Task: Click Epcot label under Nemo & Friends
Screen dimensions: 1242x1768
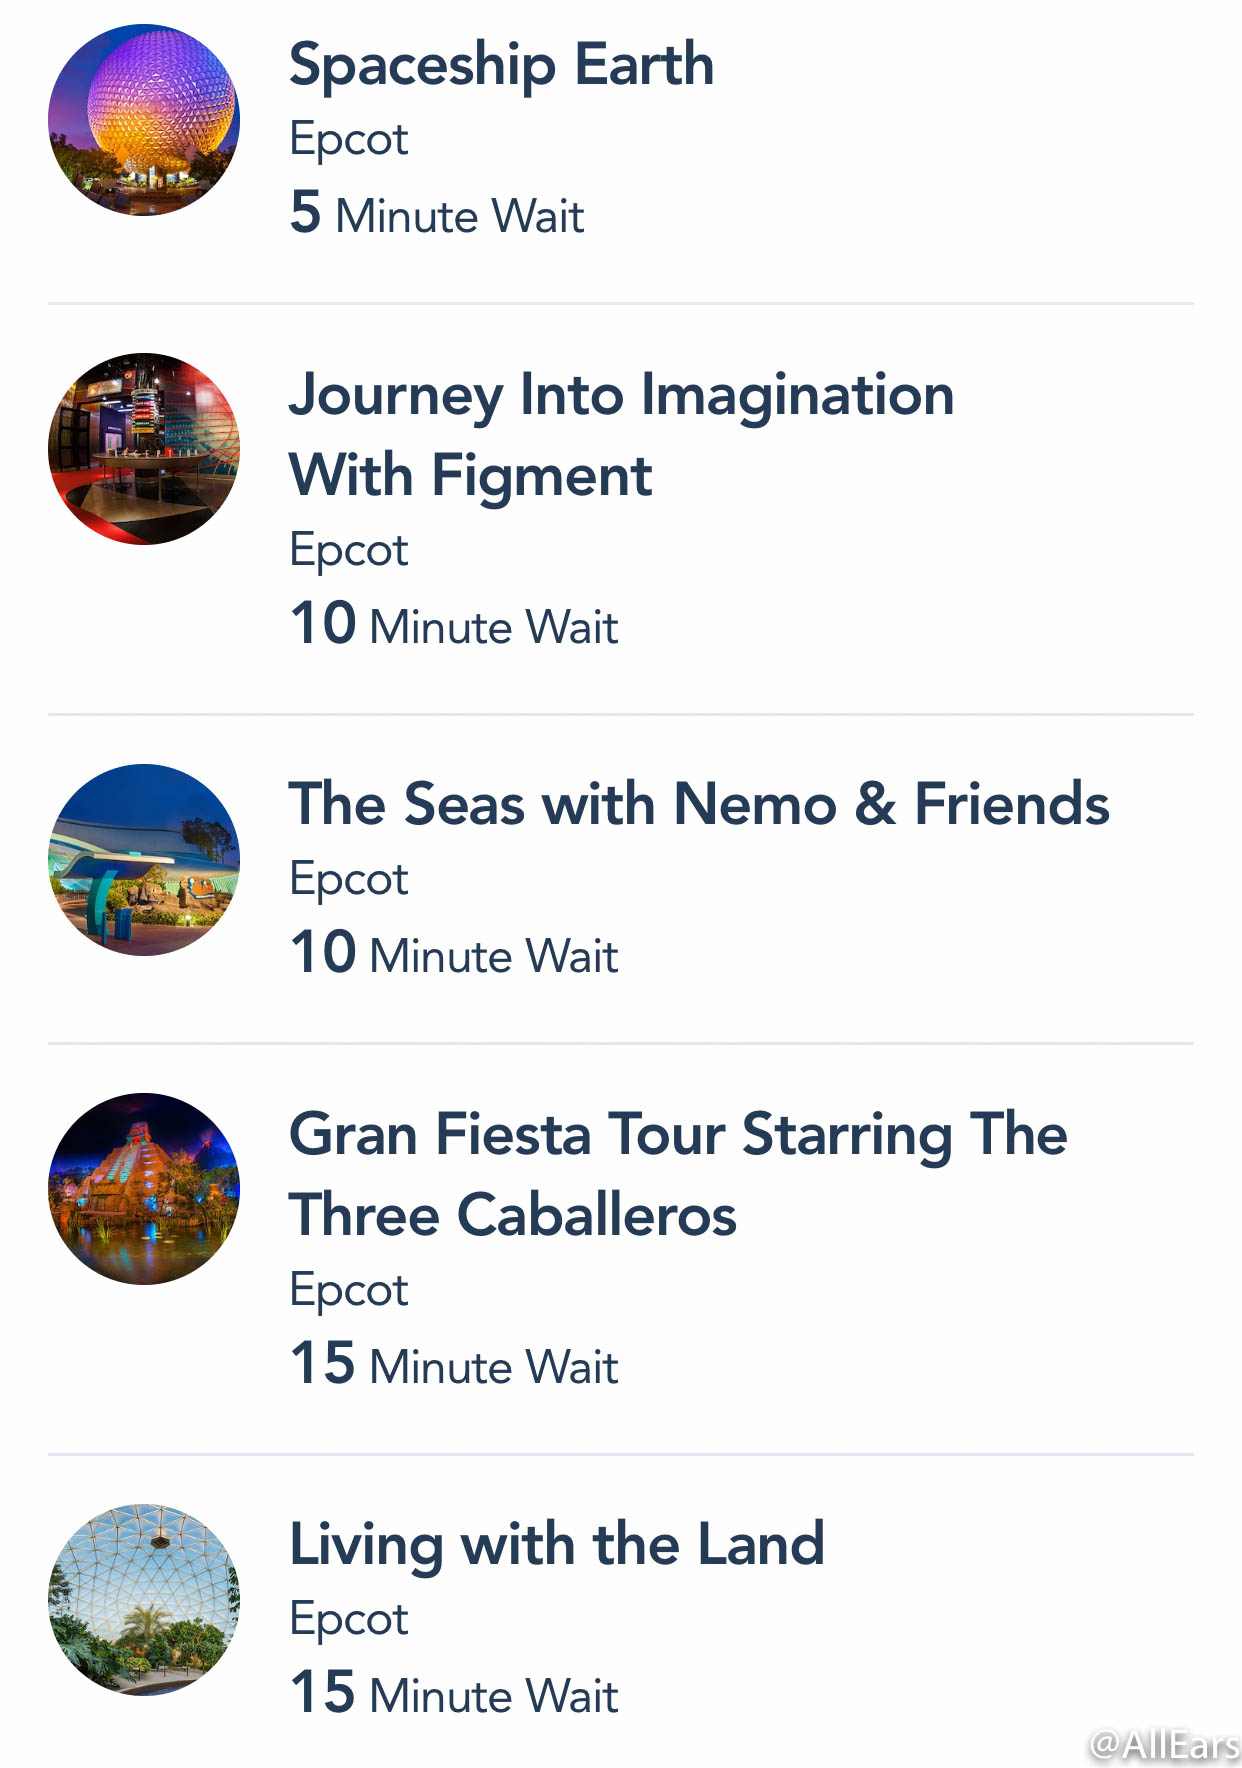Action: click(349, 880)
